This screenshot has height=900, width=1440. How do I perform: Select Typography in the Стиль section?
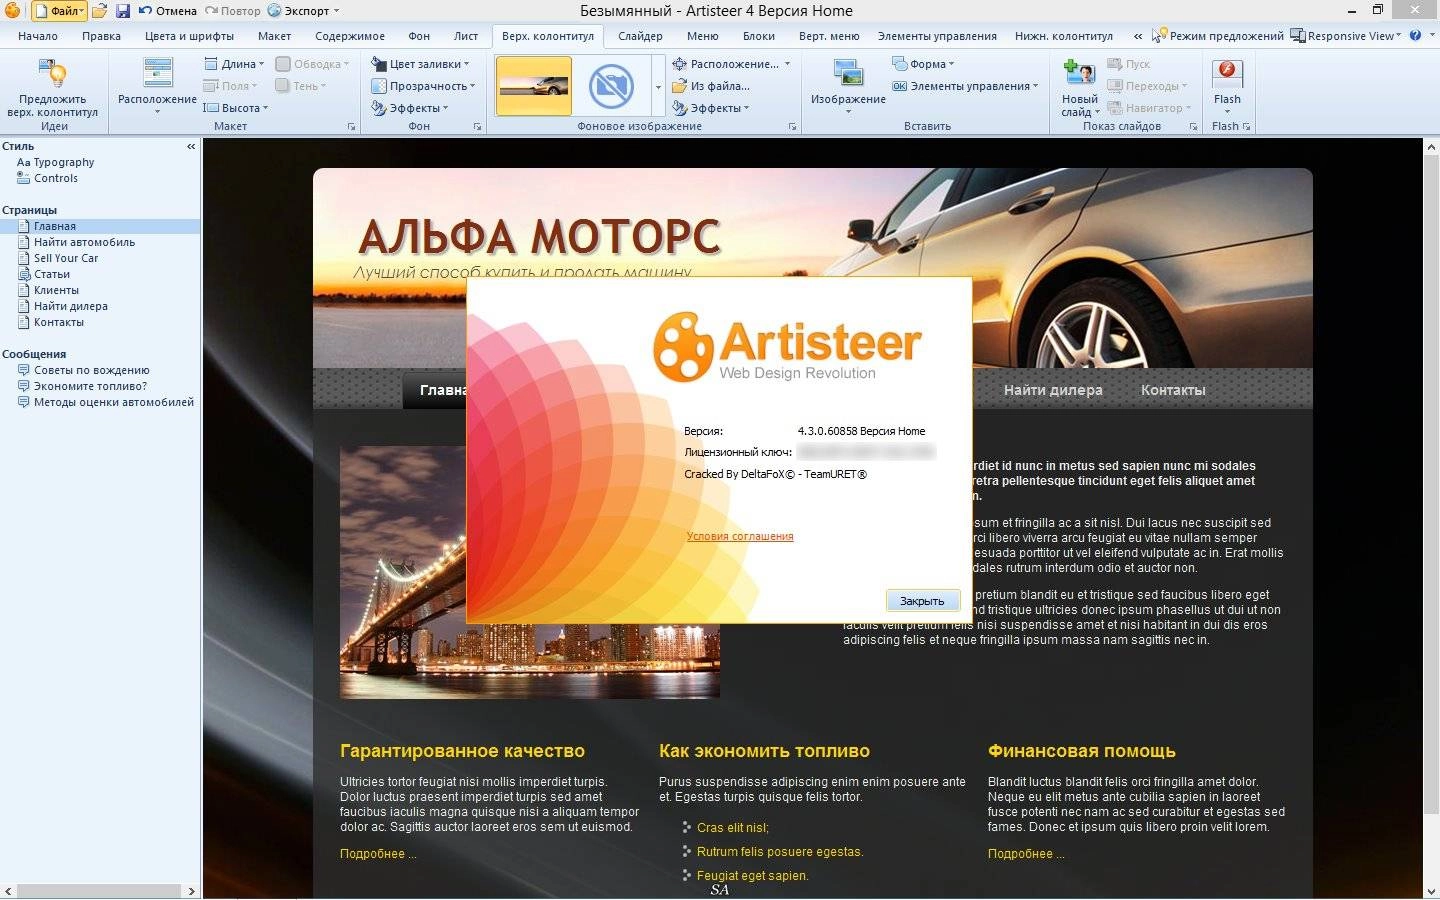click(x=64, y=162)
